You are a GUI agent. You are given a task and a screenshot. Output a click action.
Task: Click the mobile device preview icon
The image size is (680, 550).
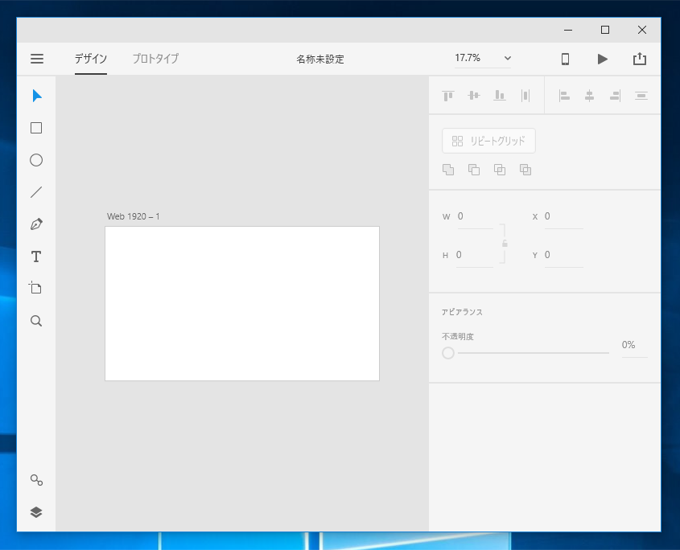coord(565,59)
